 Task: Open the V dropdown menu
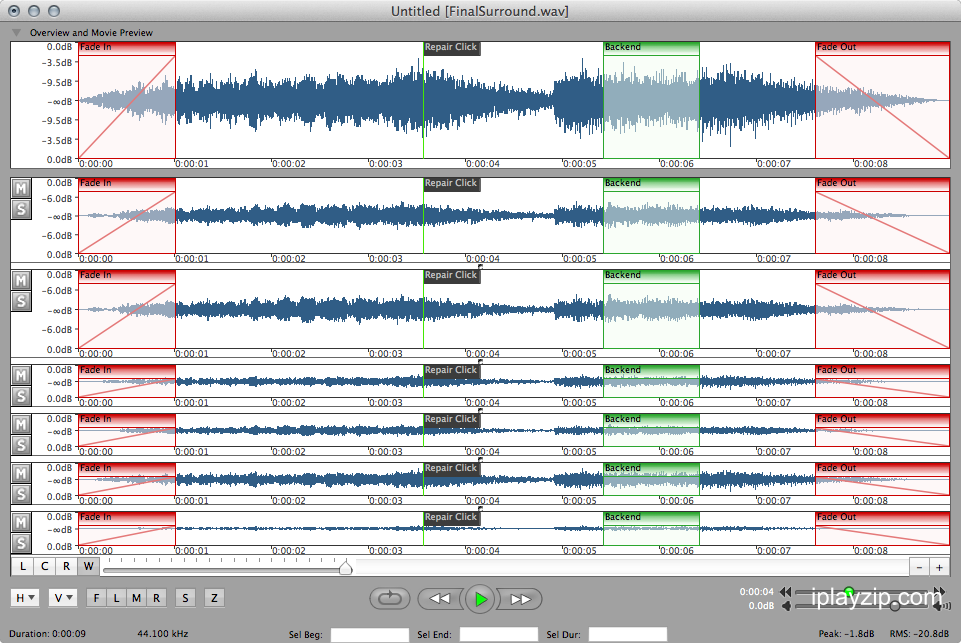[63, 598]
